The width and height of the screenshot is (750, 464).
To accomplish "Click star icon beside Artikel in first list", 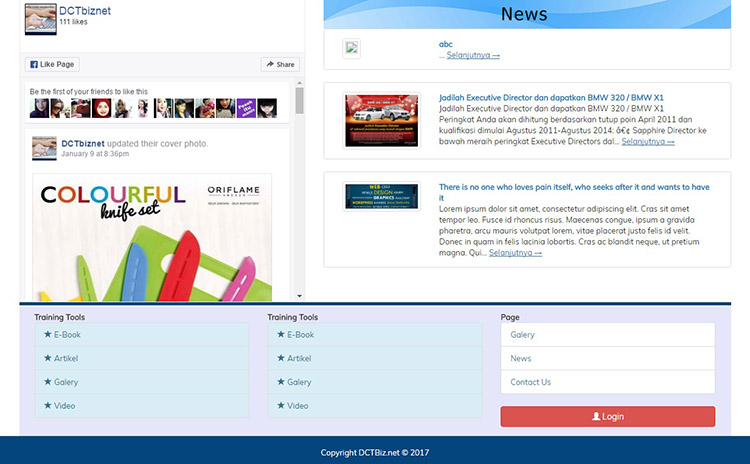I will (x=47, y=358).
